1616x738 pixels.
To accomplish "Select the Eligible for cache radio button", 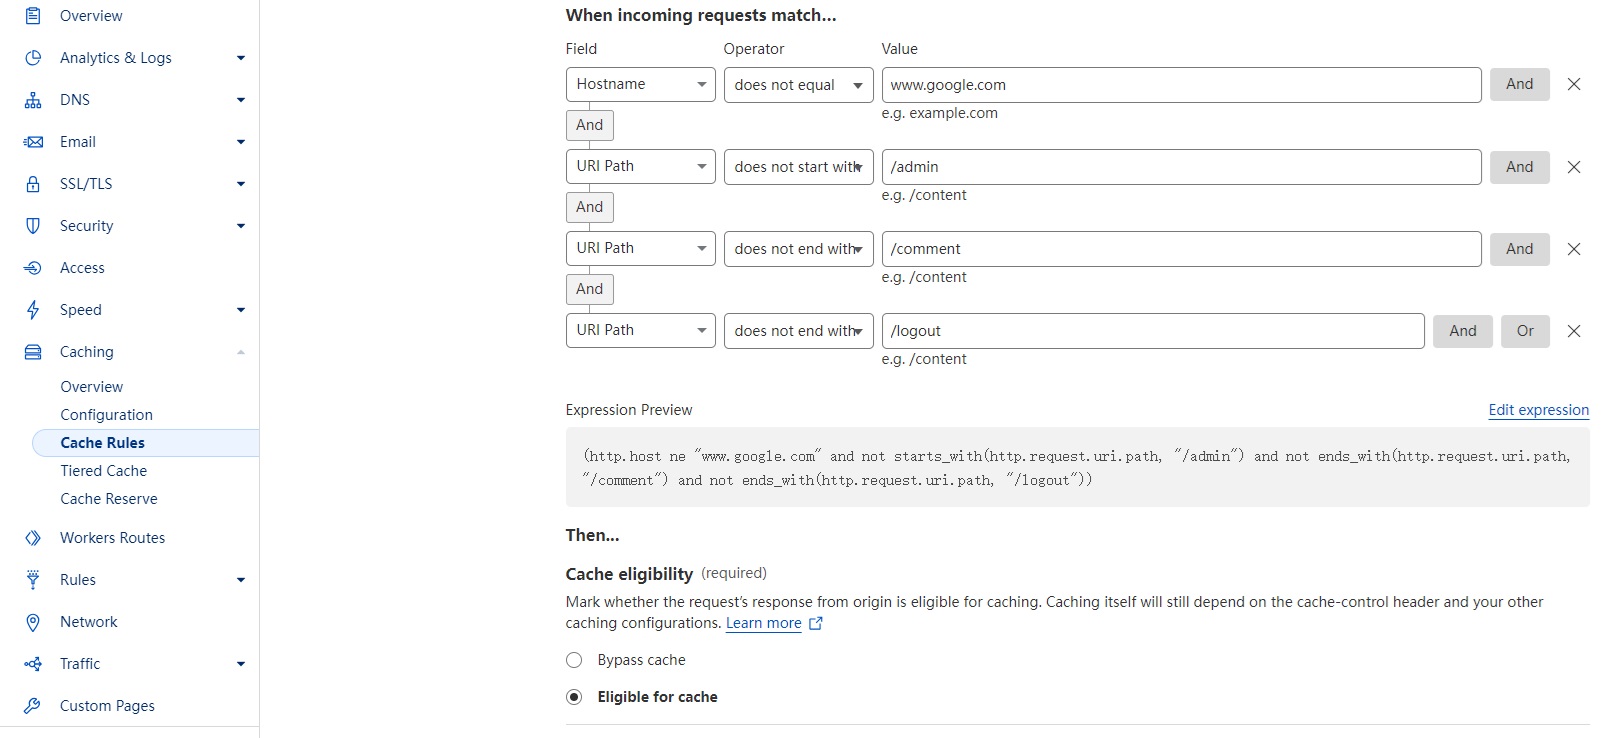I will point(574,697).
